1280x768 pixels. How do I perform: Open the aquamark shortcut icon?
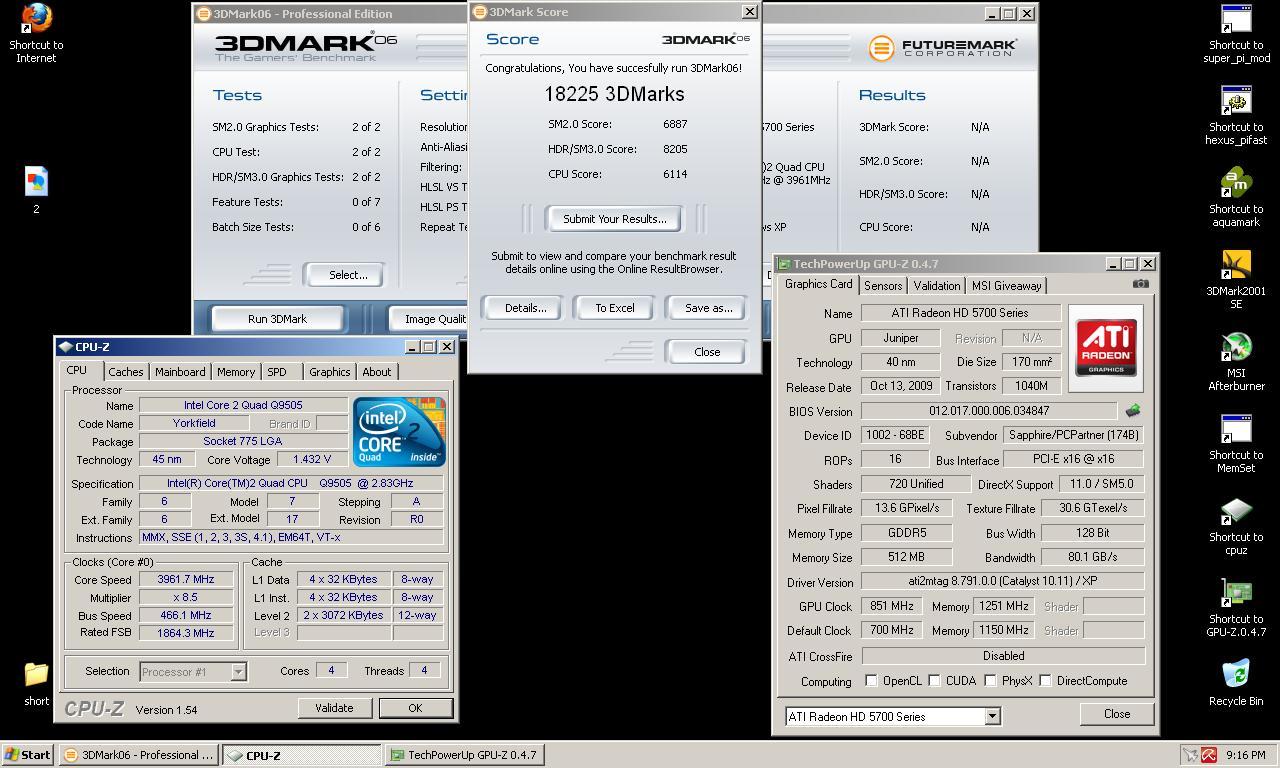(1236, 182)
